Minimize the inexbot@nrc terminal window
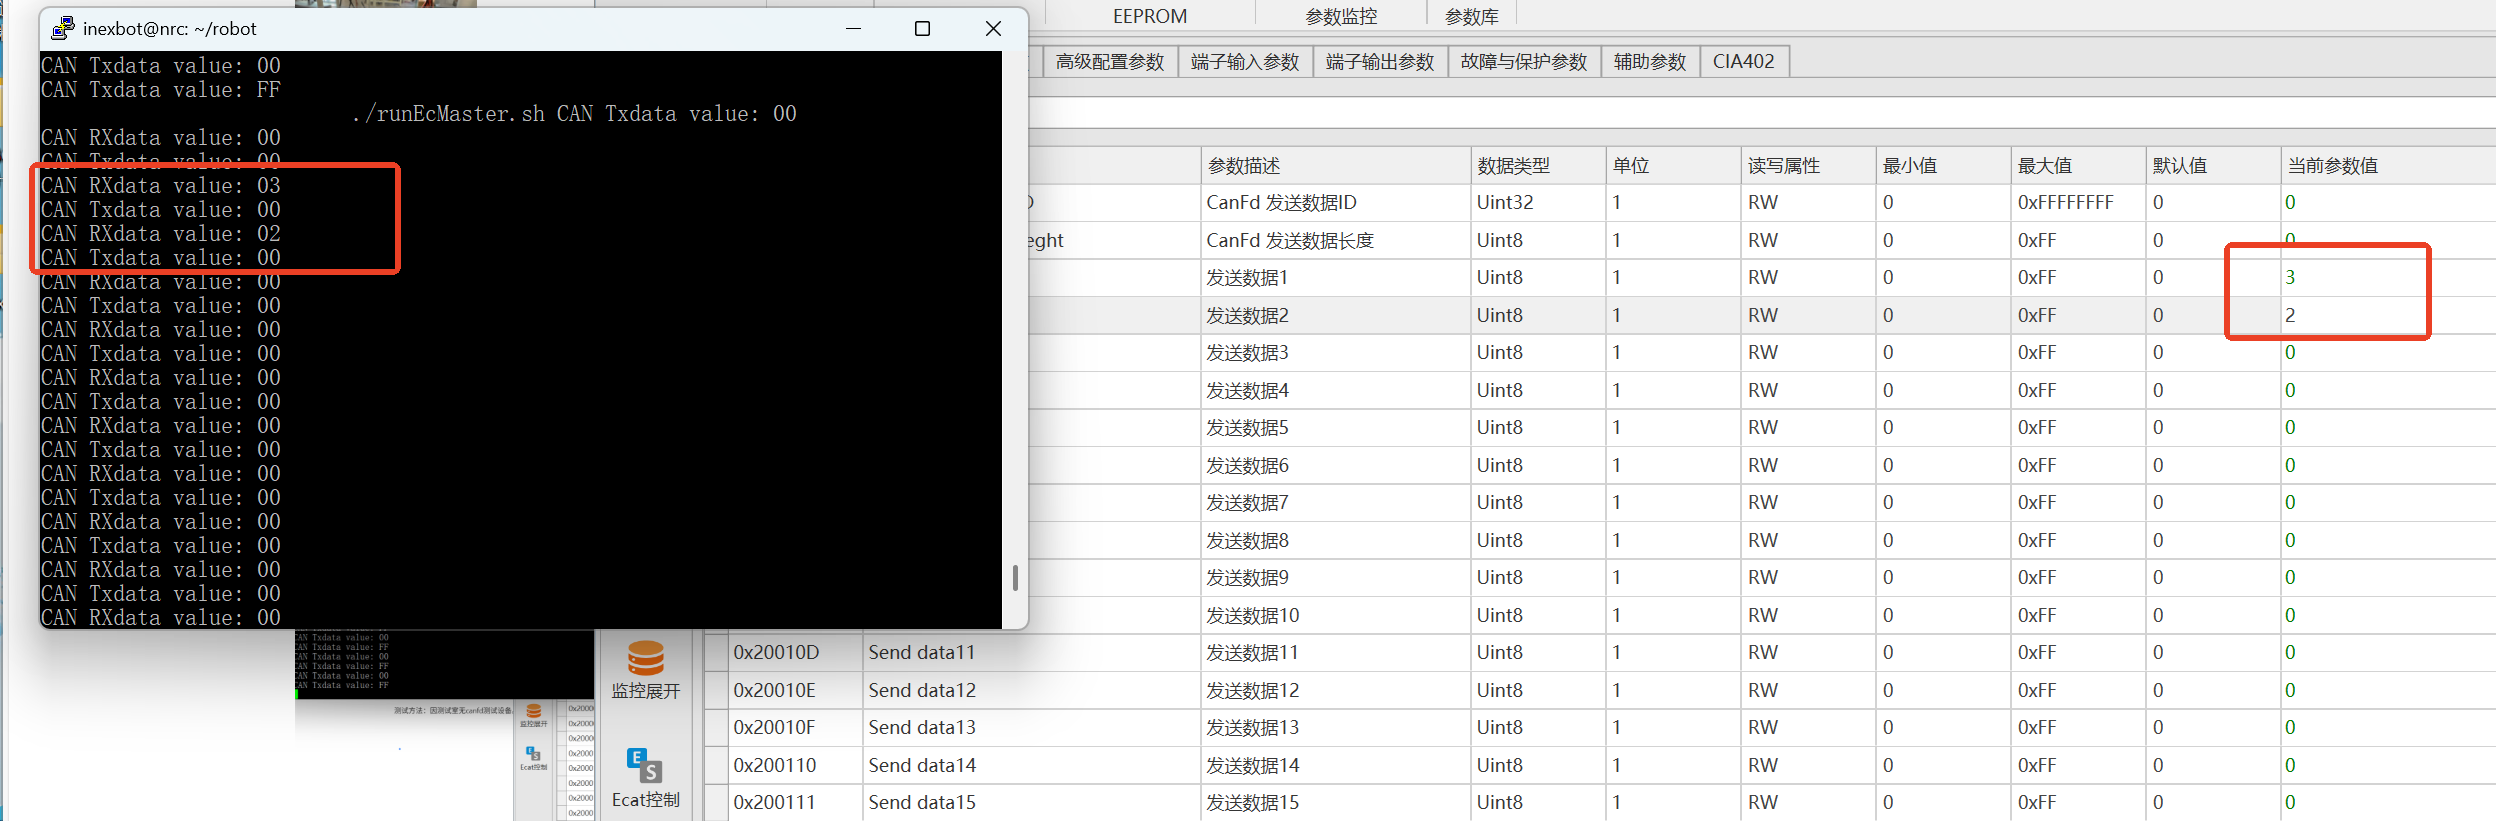 [853, 28]
